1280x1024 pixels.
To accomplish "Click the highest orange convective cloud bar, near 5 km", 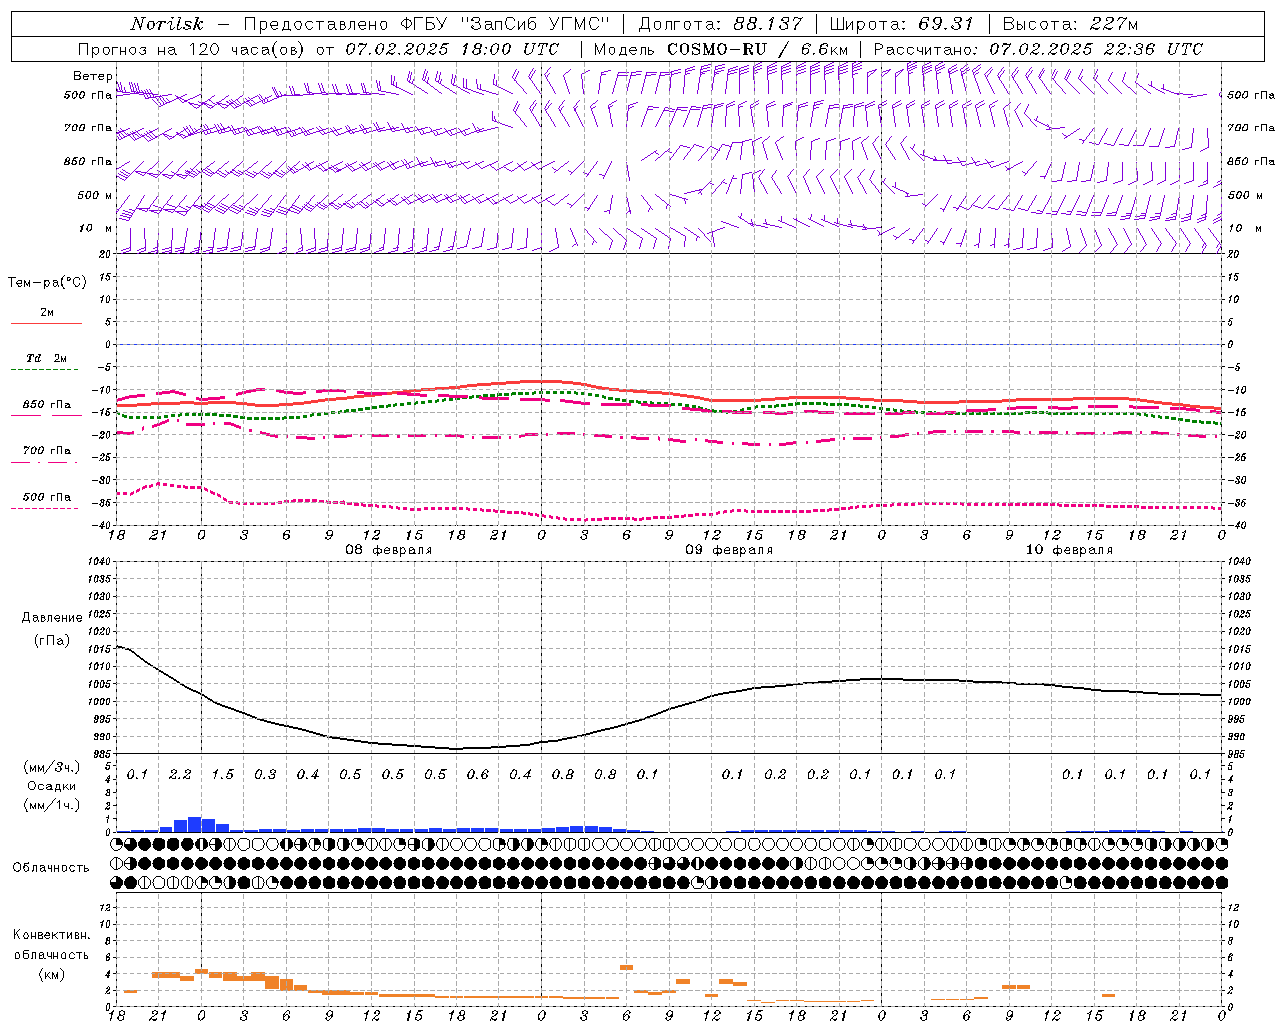I will click(627, 967).
